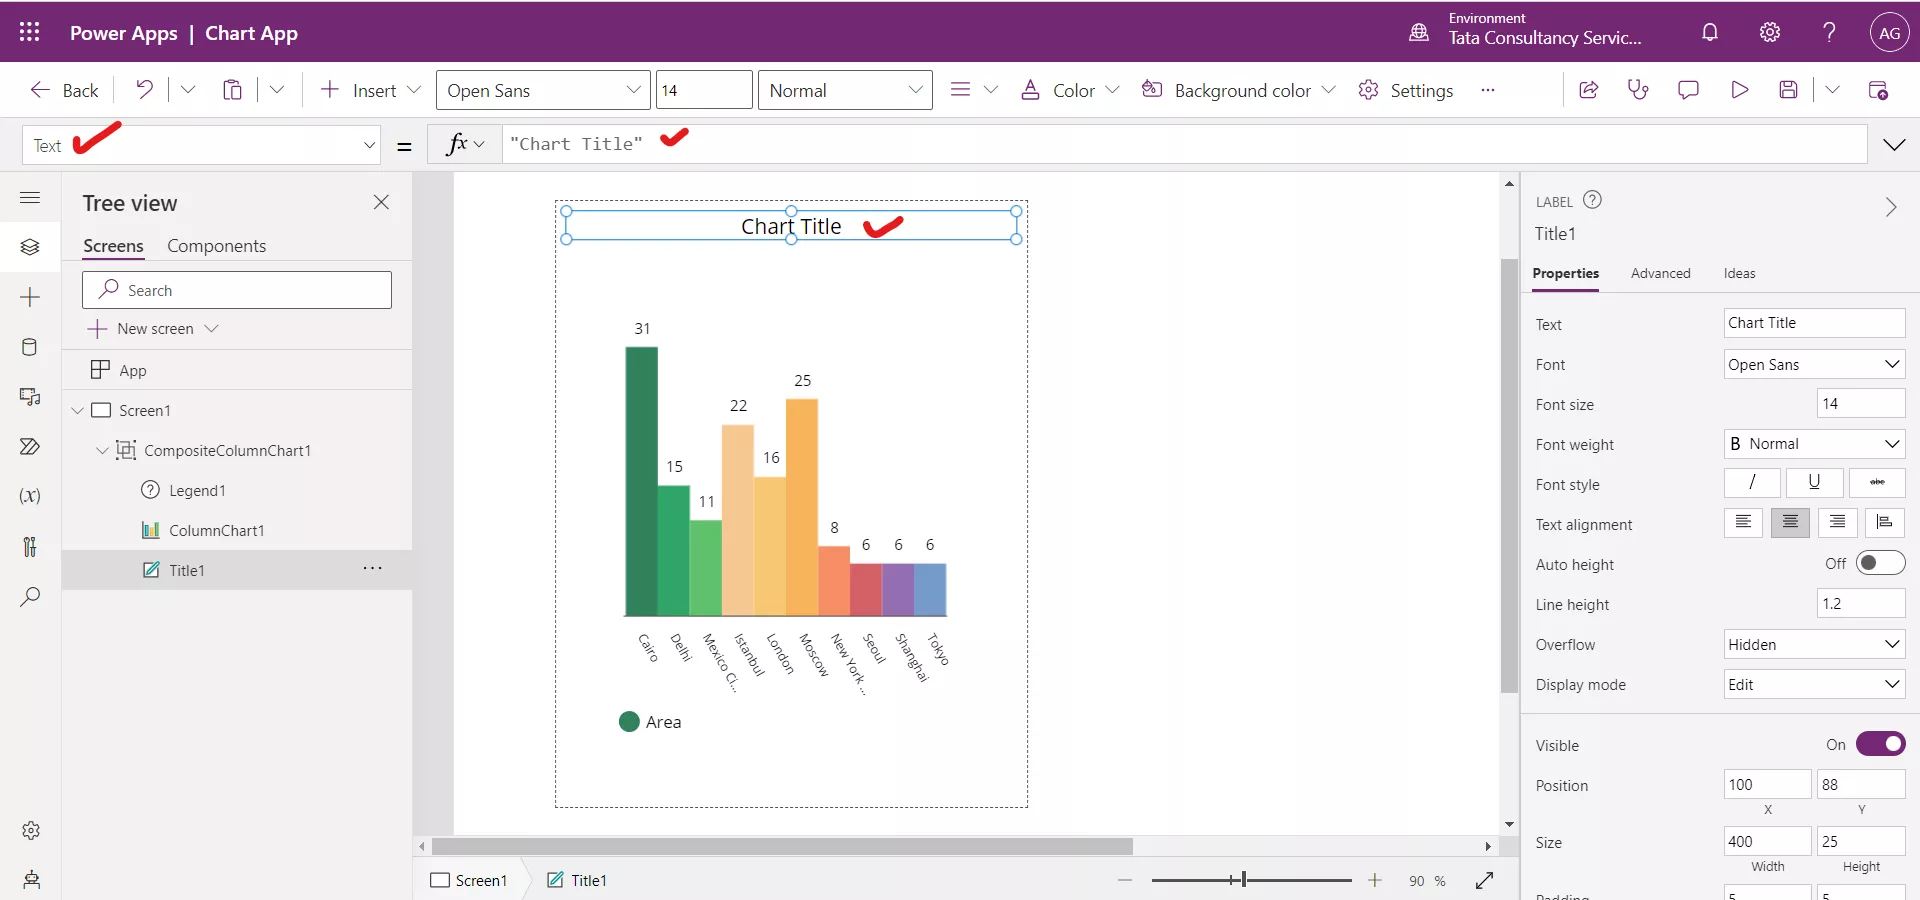Open the help question mark icon
The height and width of the screenshot is (900, 1920).
(1829, 32)
